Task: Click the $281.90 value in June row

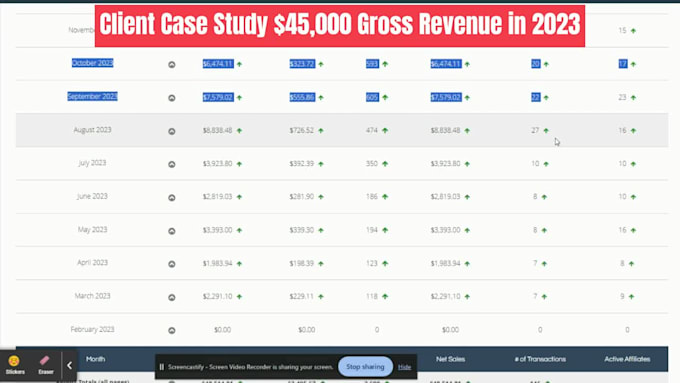Action: pyautogui.click(x=301, y=196)
